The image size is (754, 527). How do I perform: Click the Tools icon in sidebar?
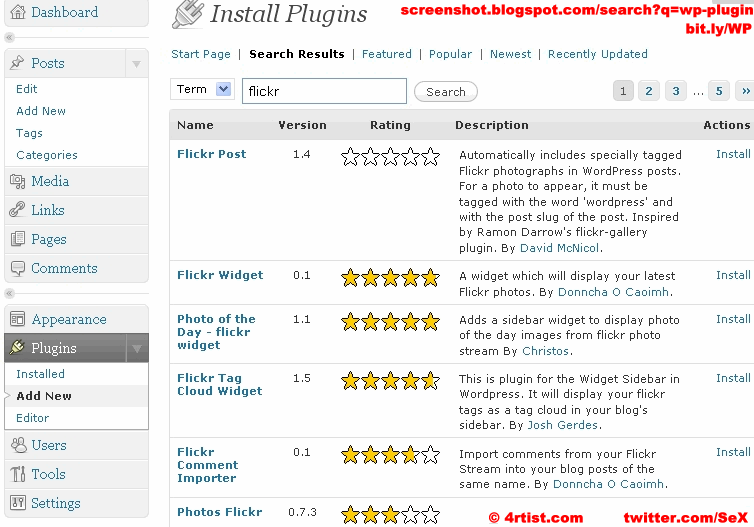[x=18, y=474]
